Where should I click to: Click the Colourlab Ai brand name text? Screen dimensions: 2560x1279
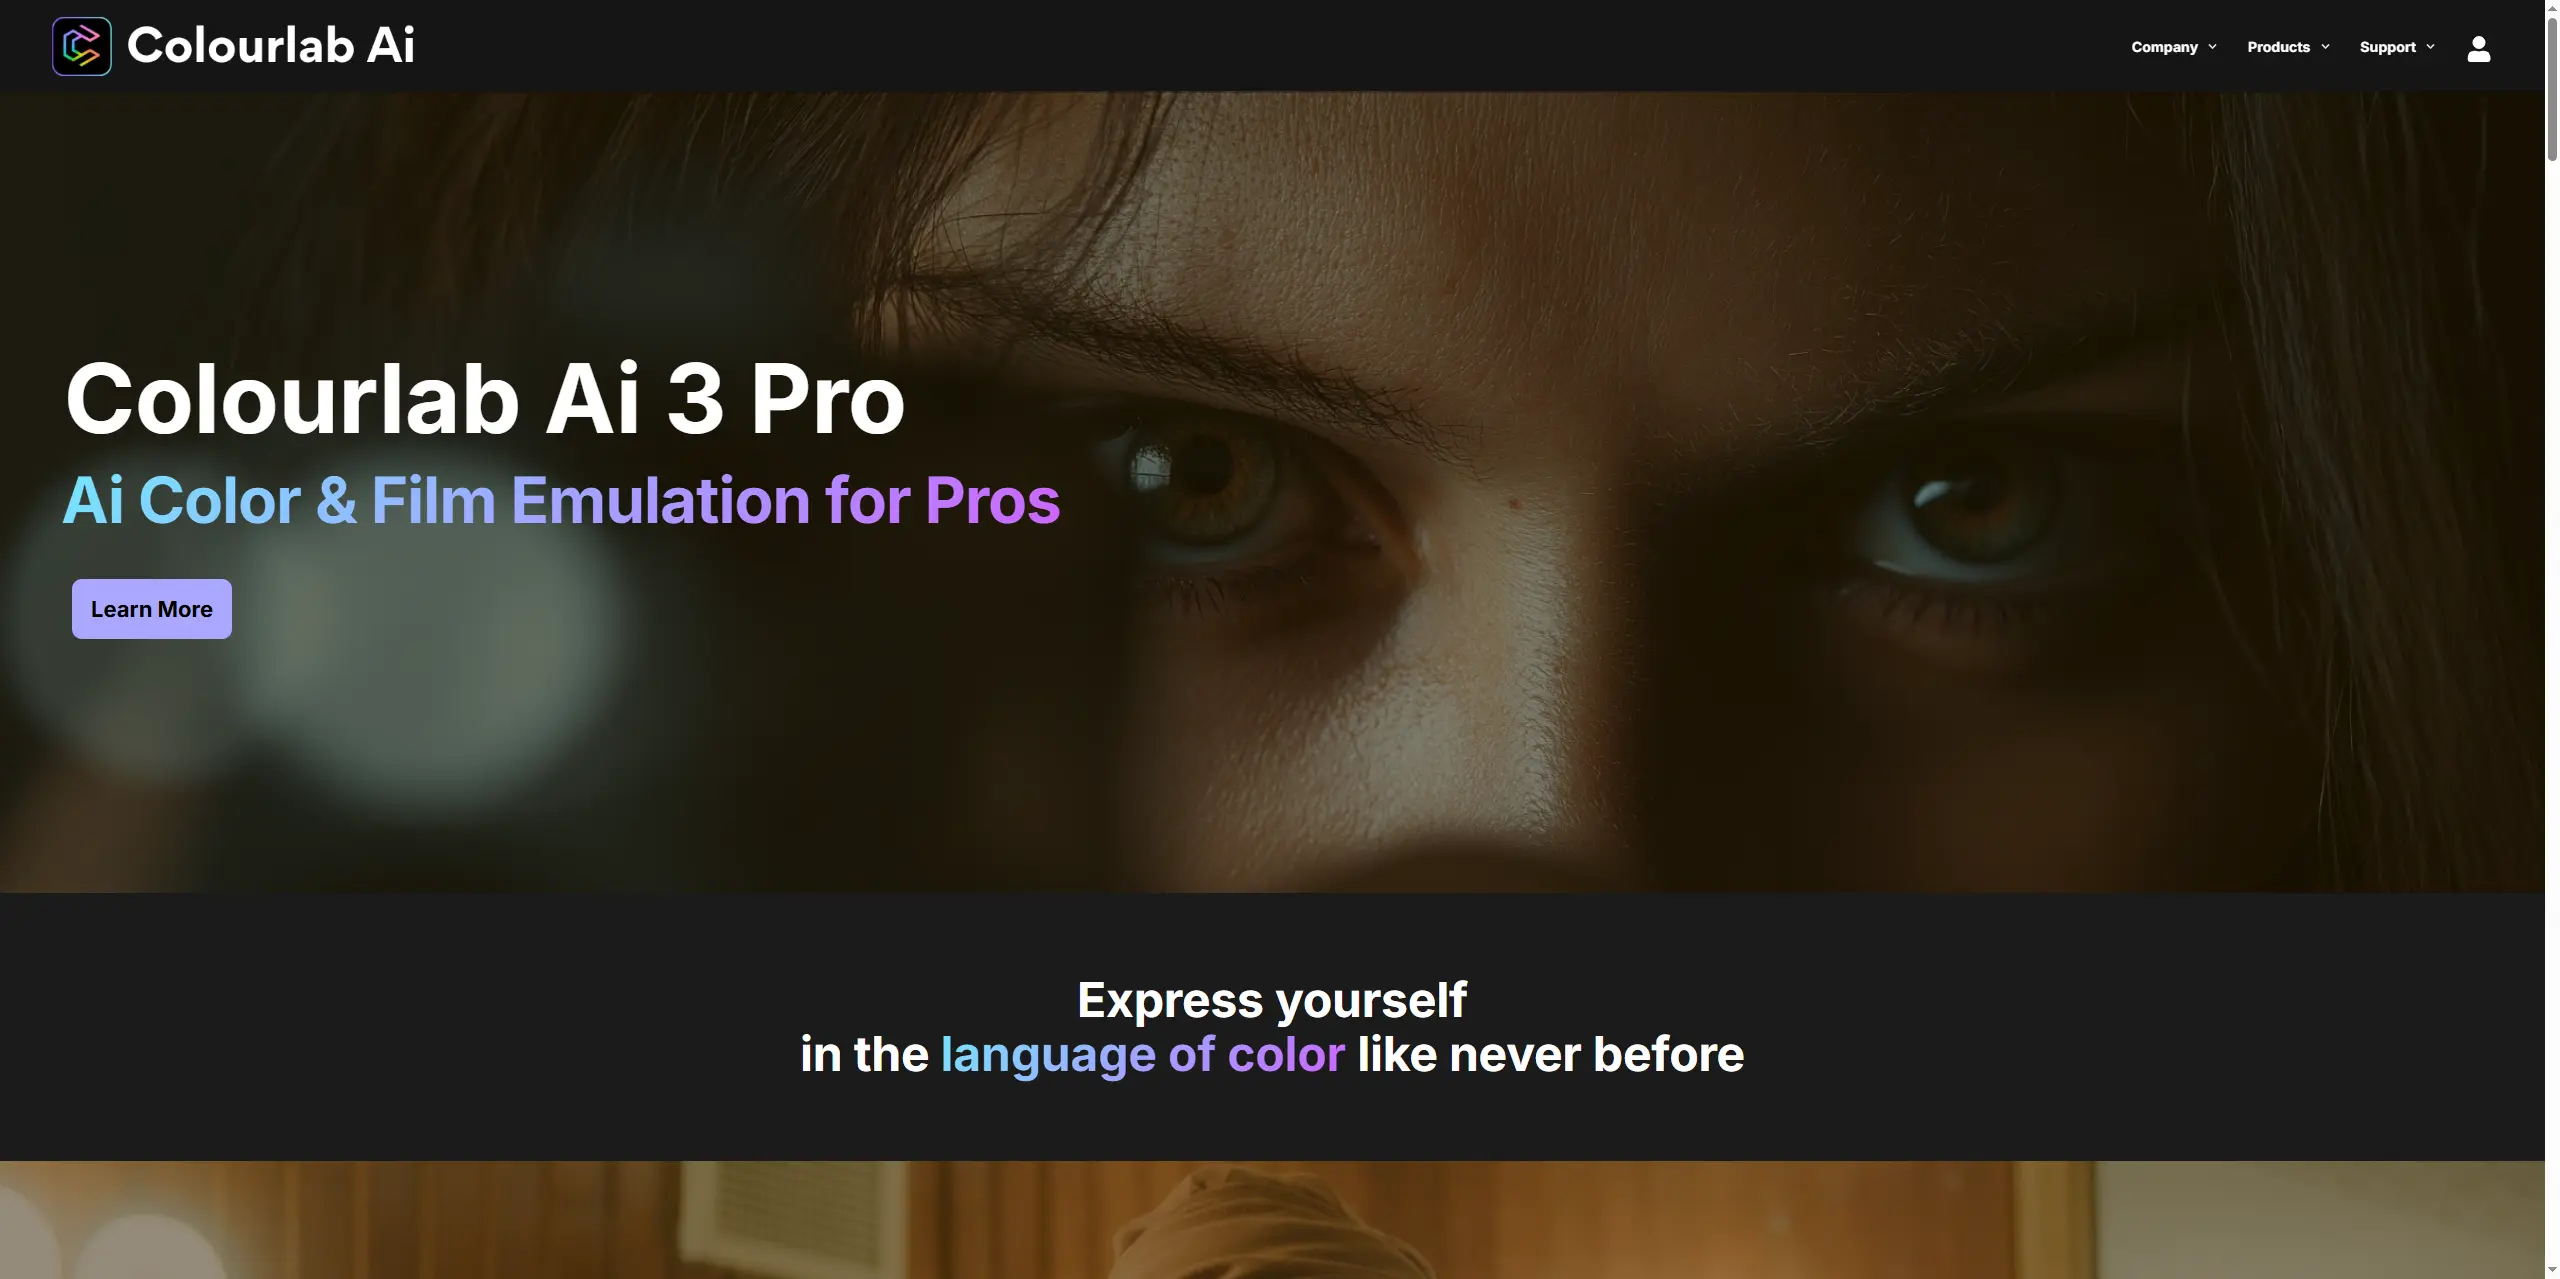tap(271, 46)
